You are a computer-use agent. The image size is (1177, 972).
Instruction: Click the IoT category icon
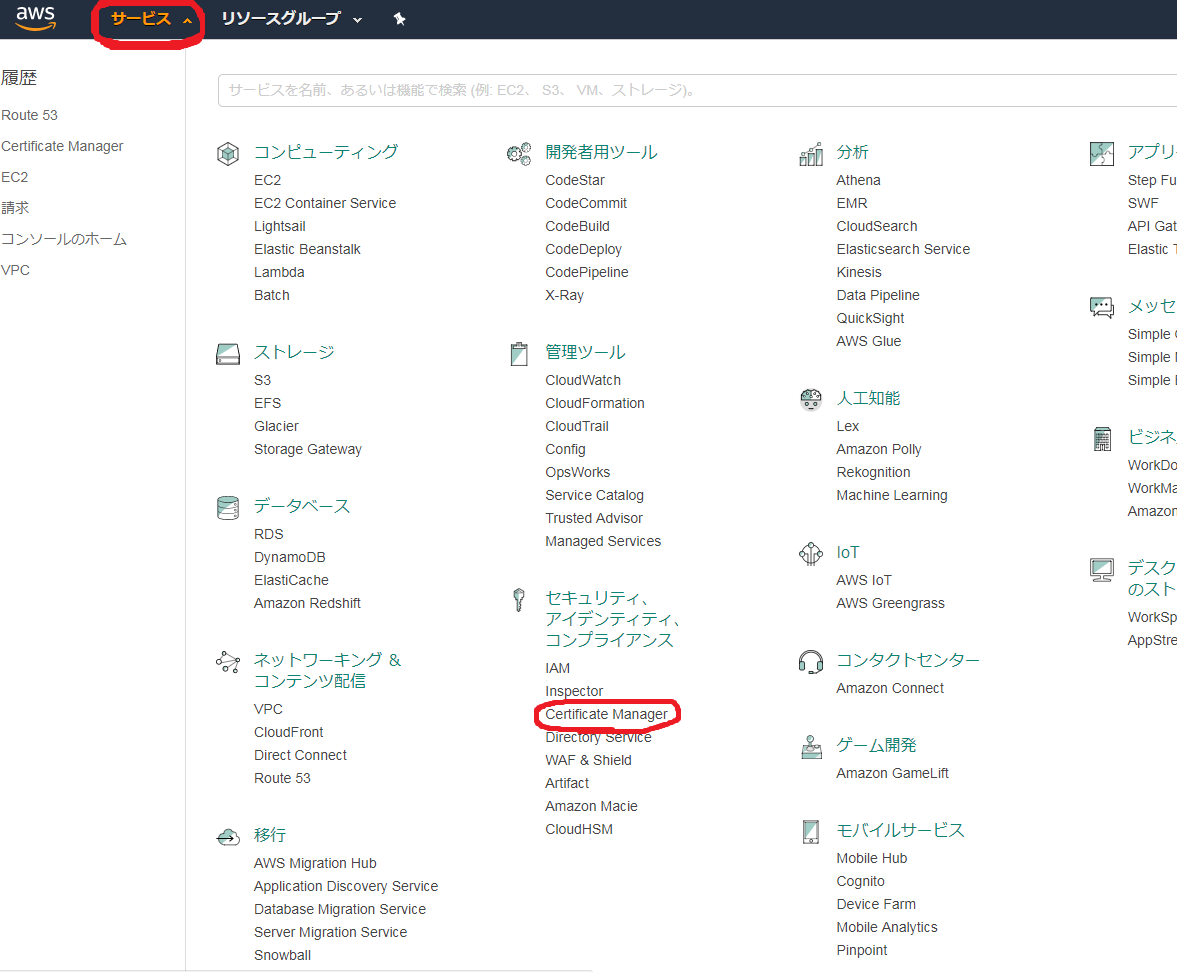point(811,554)
